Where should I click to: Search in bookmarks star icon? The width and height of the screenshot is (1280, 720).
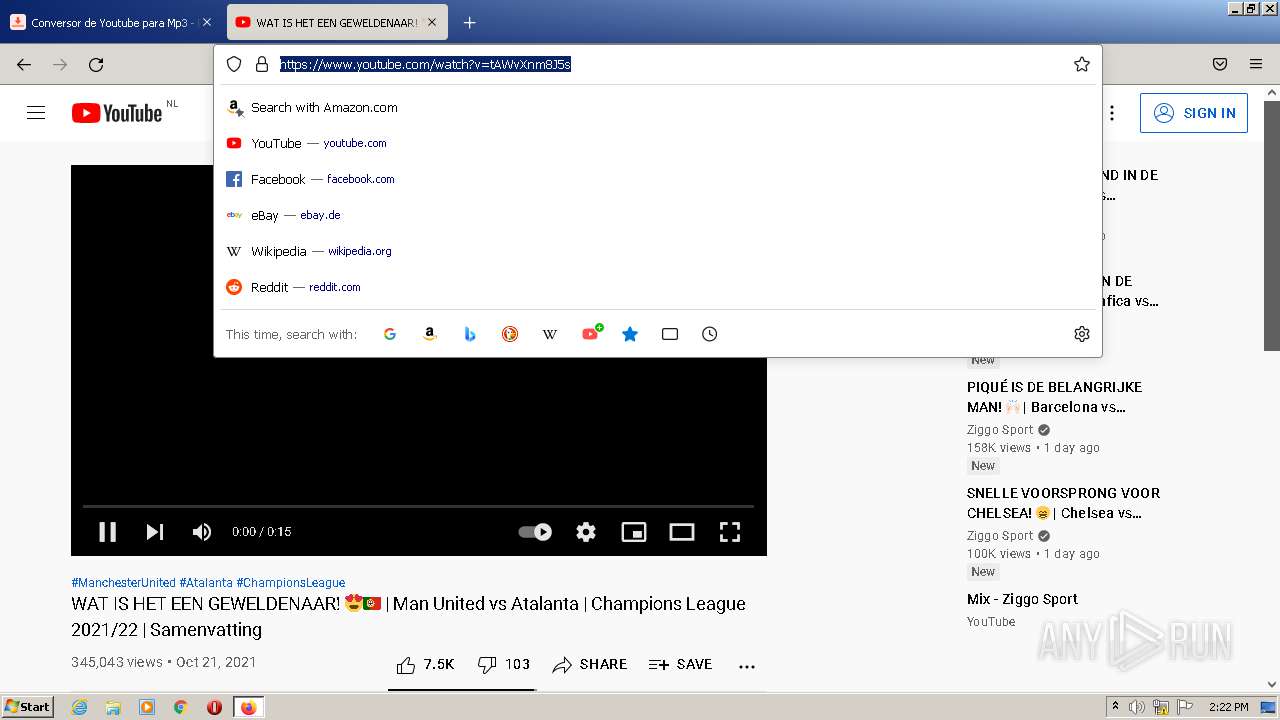(x=630, y=334)
